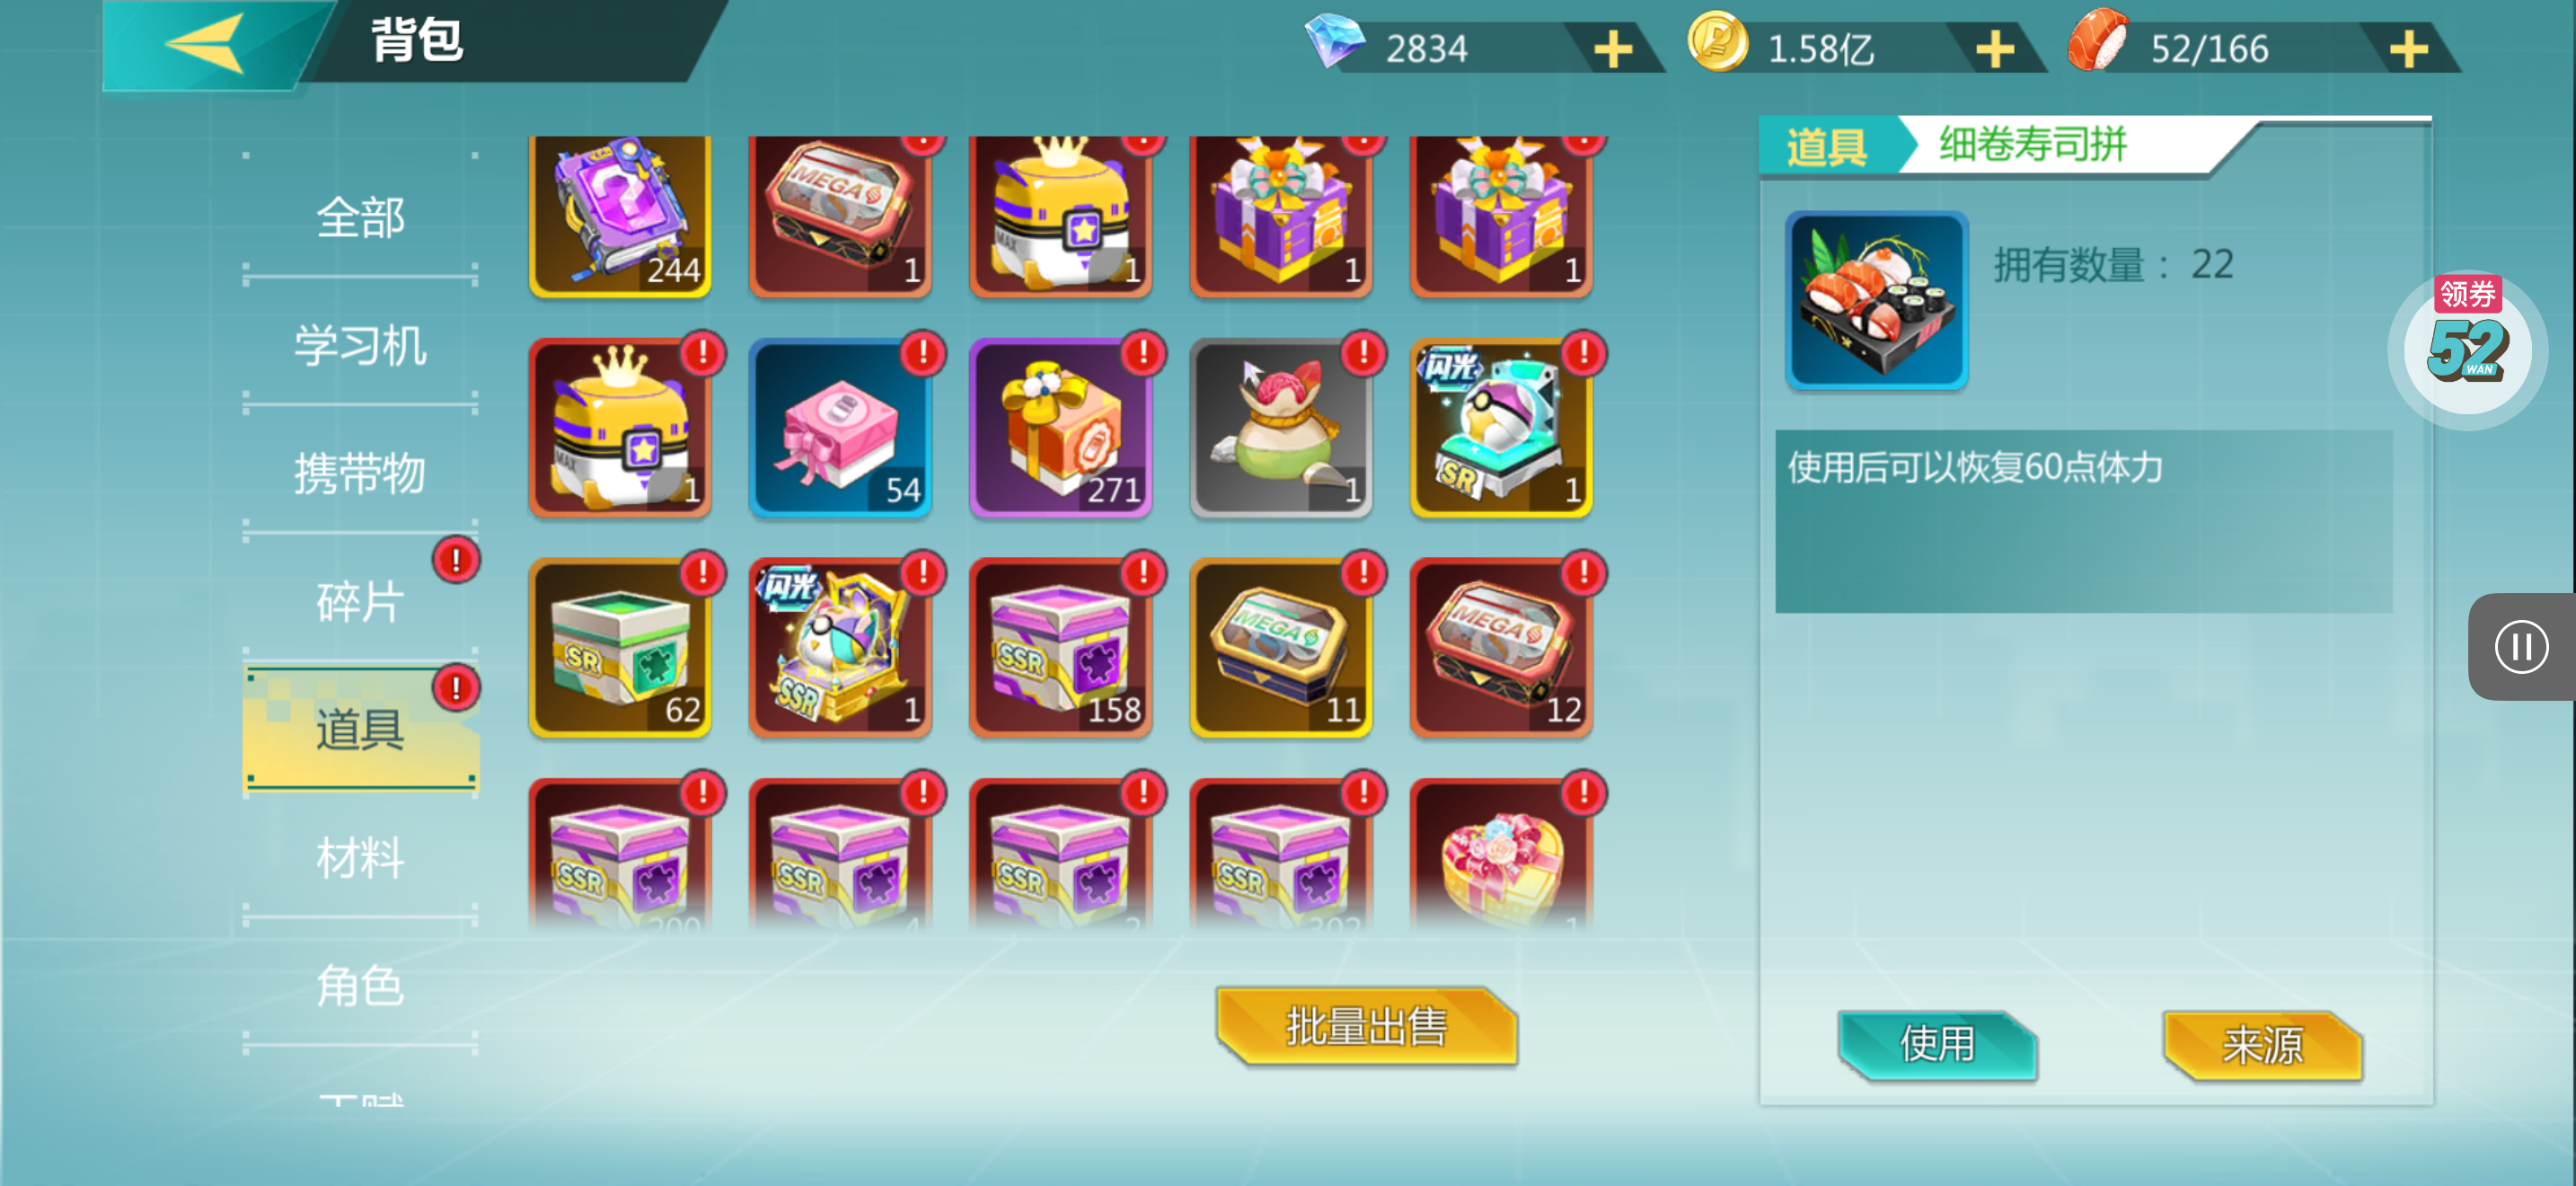Screen dimensions: 2576x1186
Task: Go back using the yellow arrow icon
Action: 205,44
